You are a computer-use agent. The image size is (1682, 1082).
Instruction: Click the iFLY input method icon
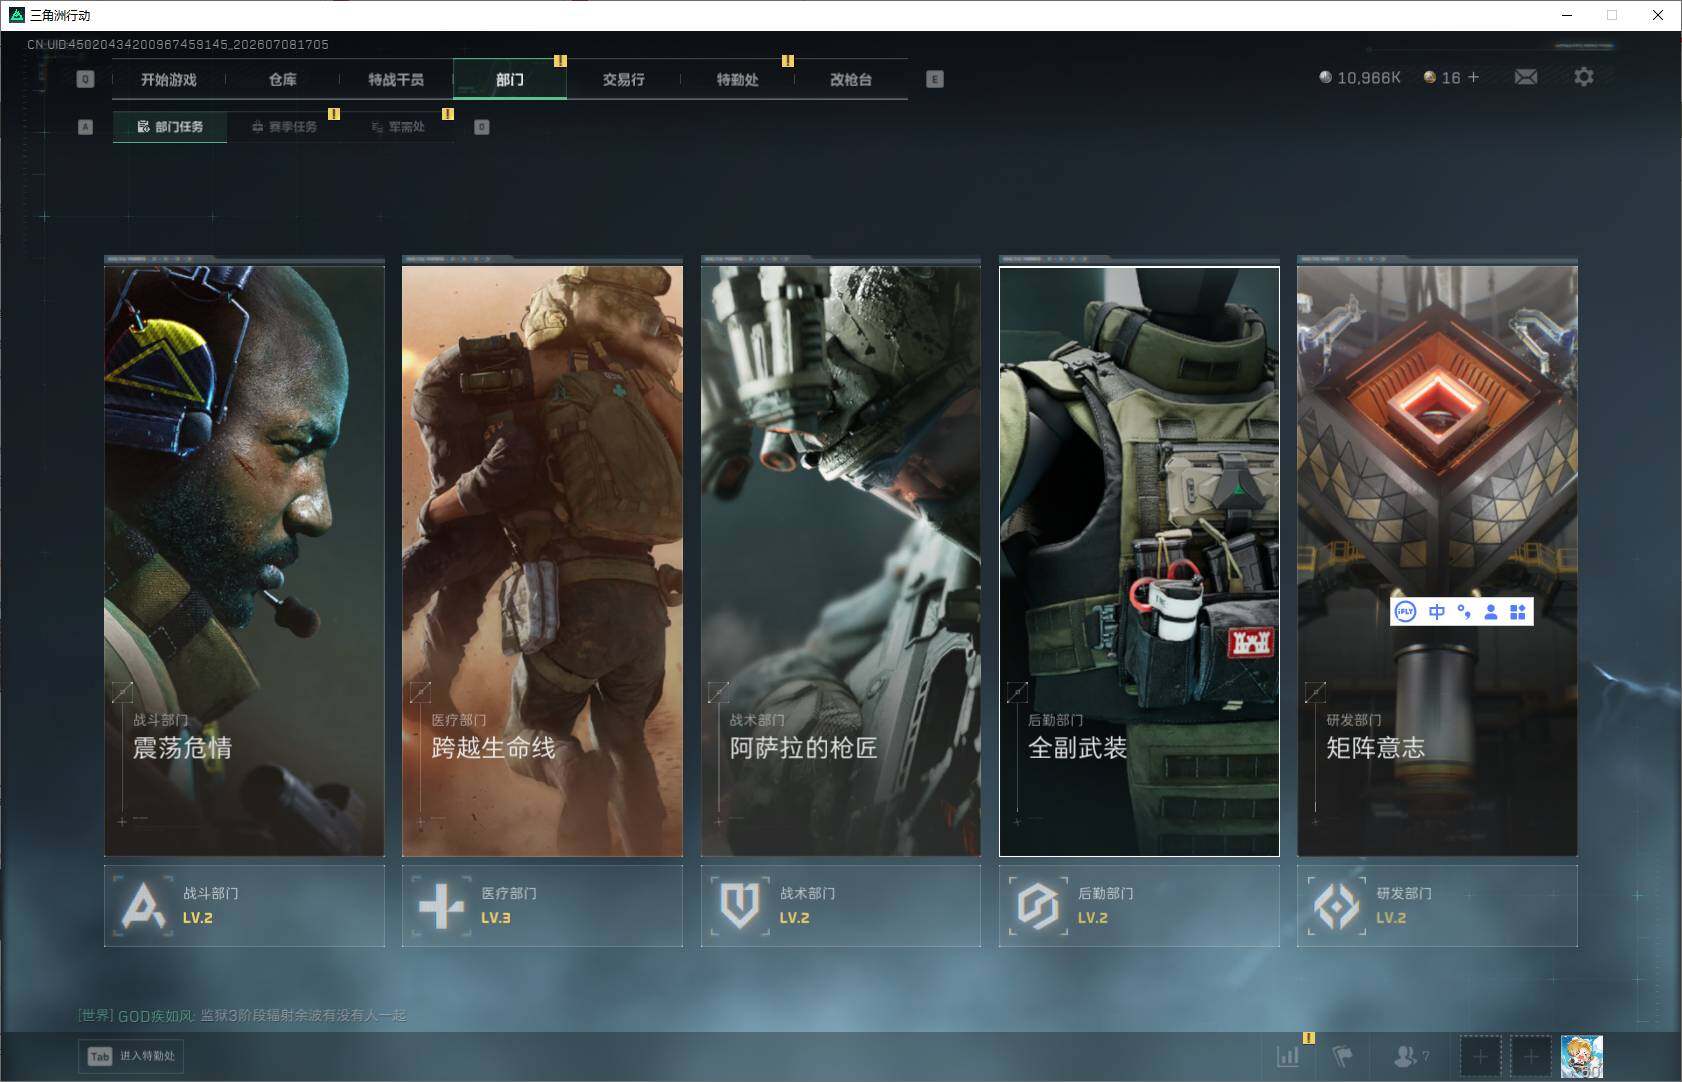[x=1405, y=611]
